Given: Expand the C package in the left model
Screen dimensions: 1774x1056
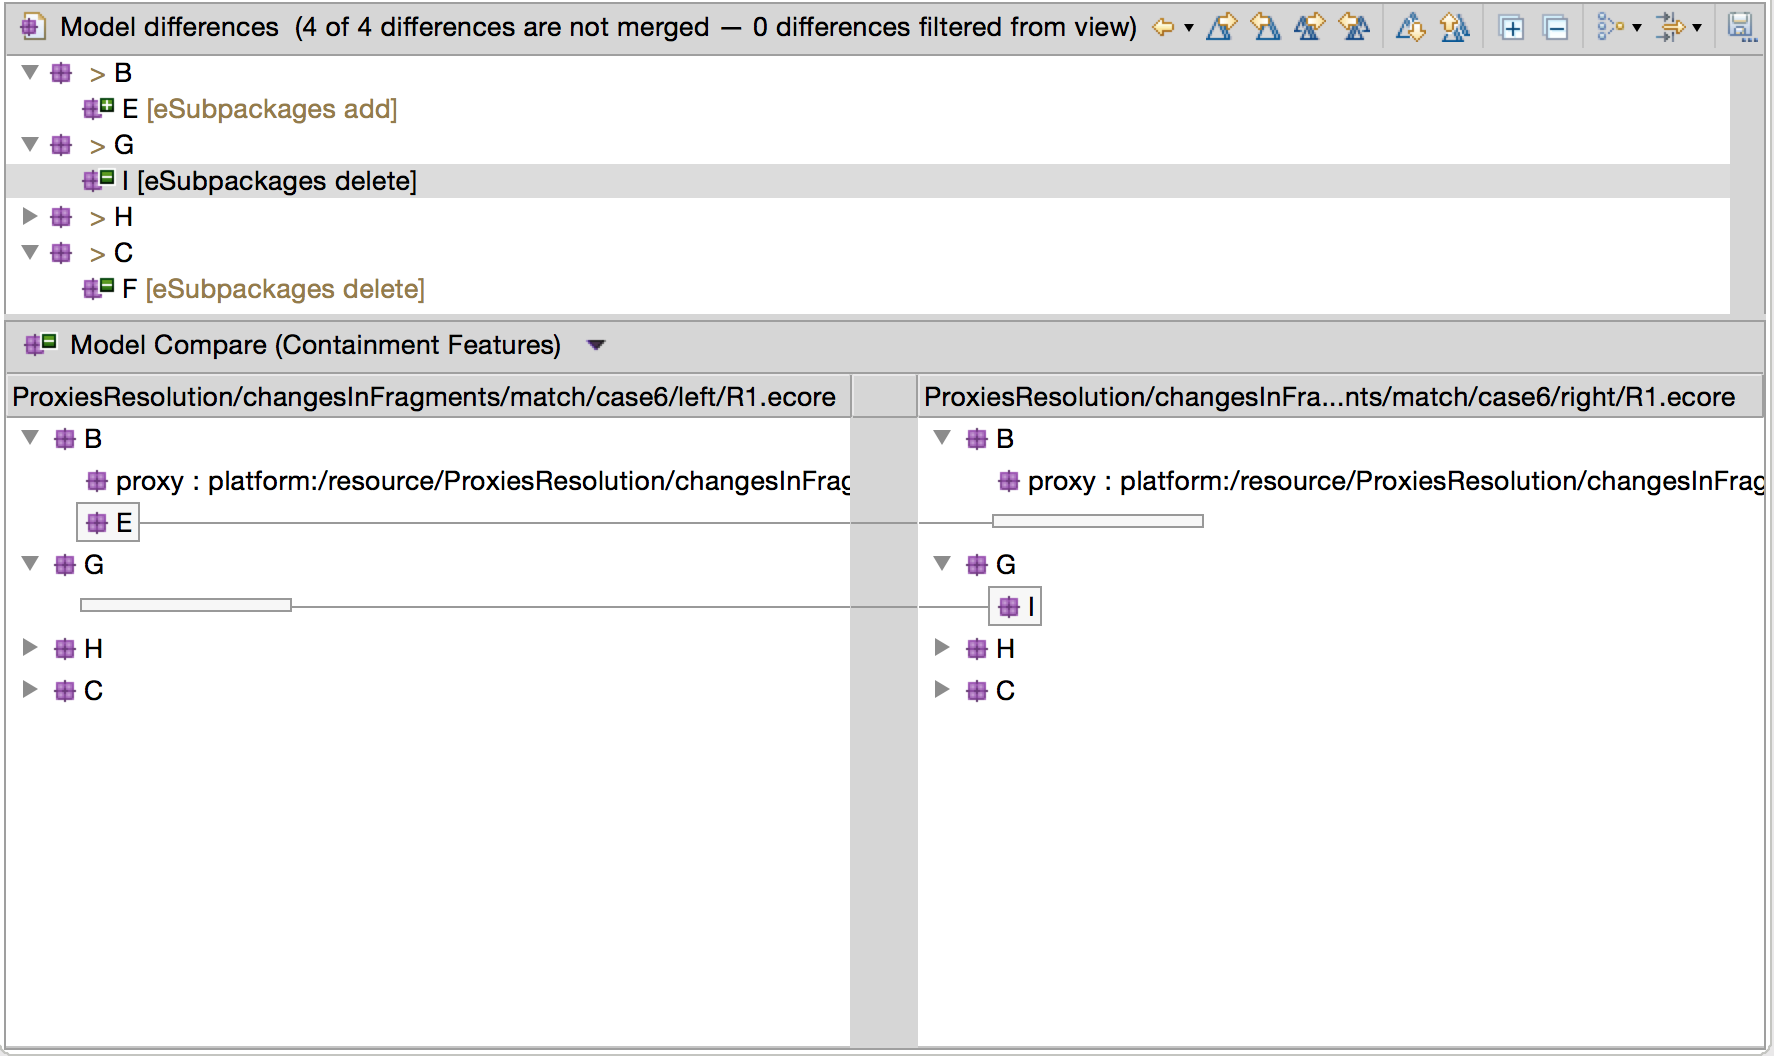Looking at the screenshot, I should click(x=30, y=689).
